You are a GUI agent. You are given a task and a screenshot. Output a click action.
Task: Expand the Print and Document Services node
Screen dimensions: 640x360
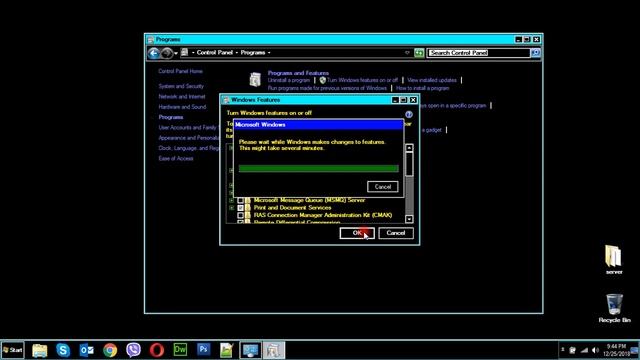point(231,208)
